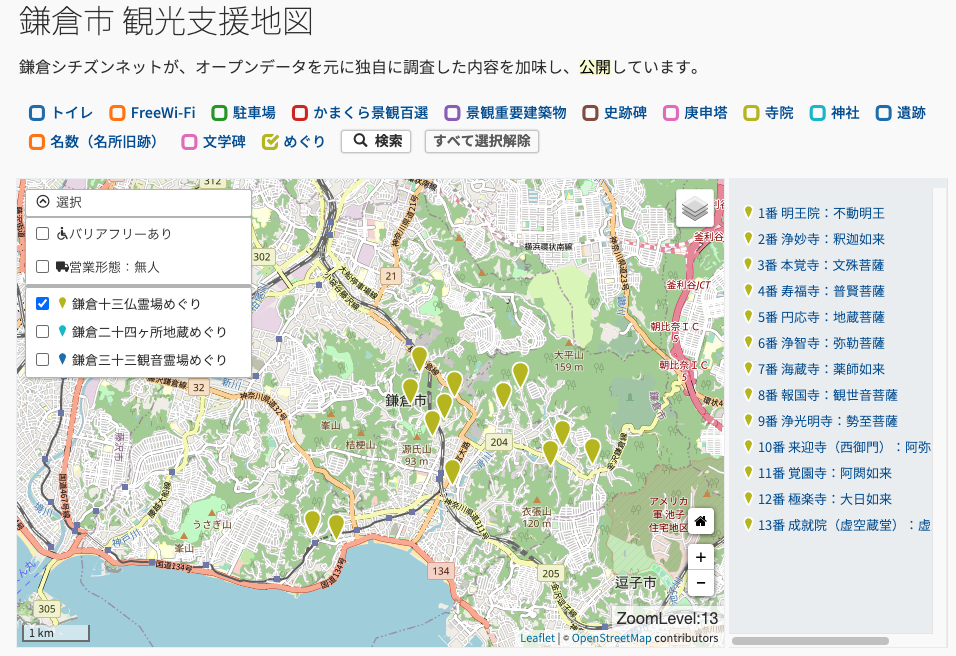The image size is (956, 656).
Task: Click the easternmost yellow pin on the map
Action: [x=592, y=449]
